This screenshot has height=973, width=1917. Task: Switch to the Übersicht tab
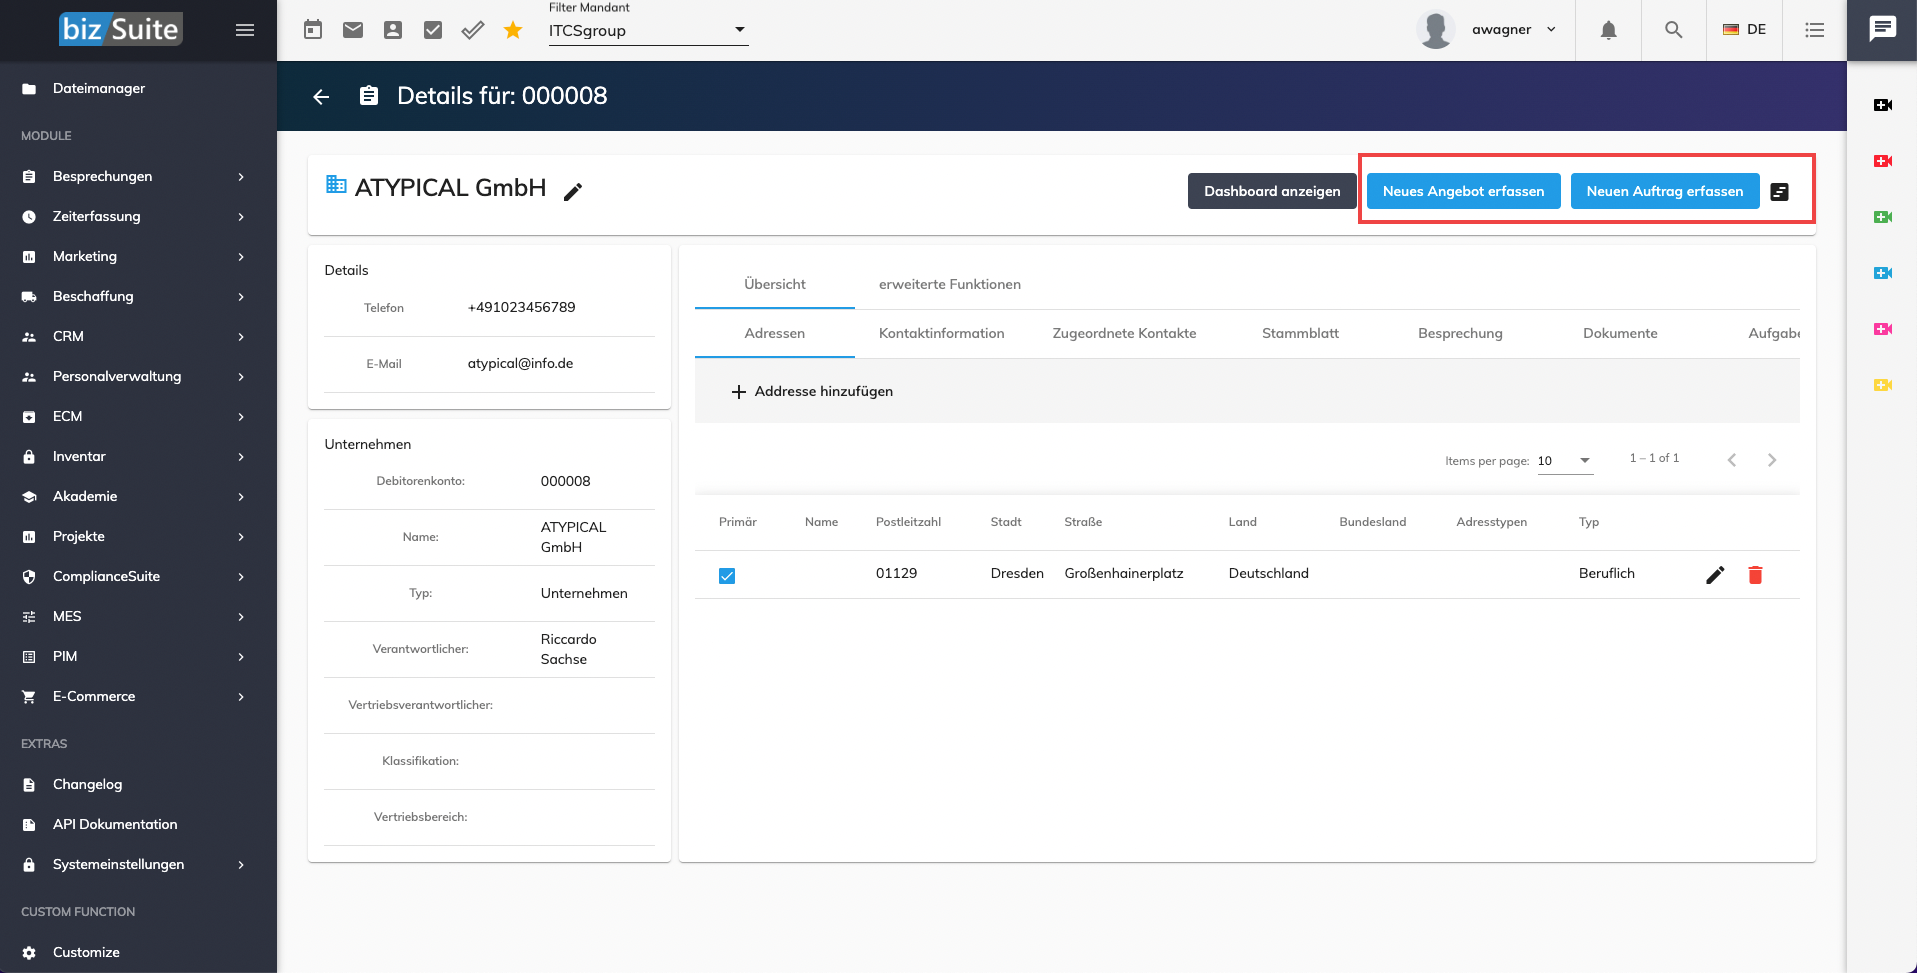(775, 284)
